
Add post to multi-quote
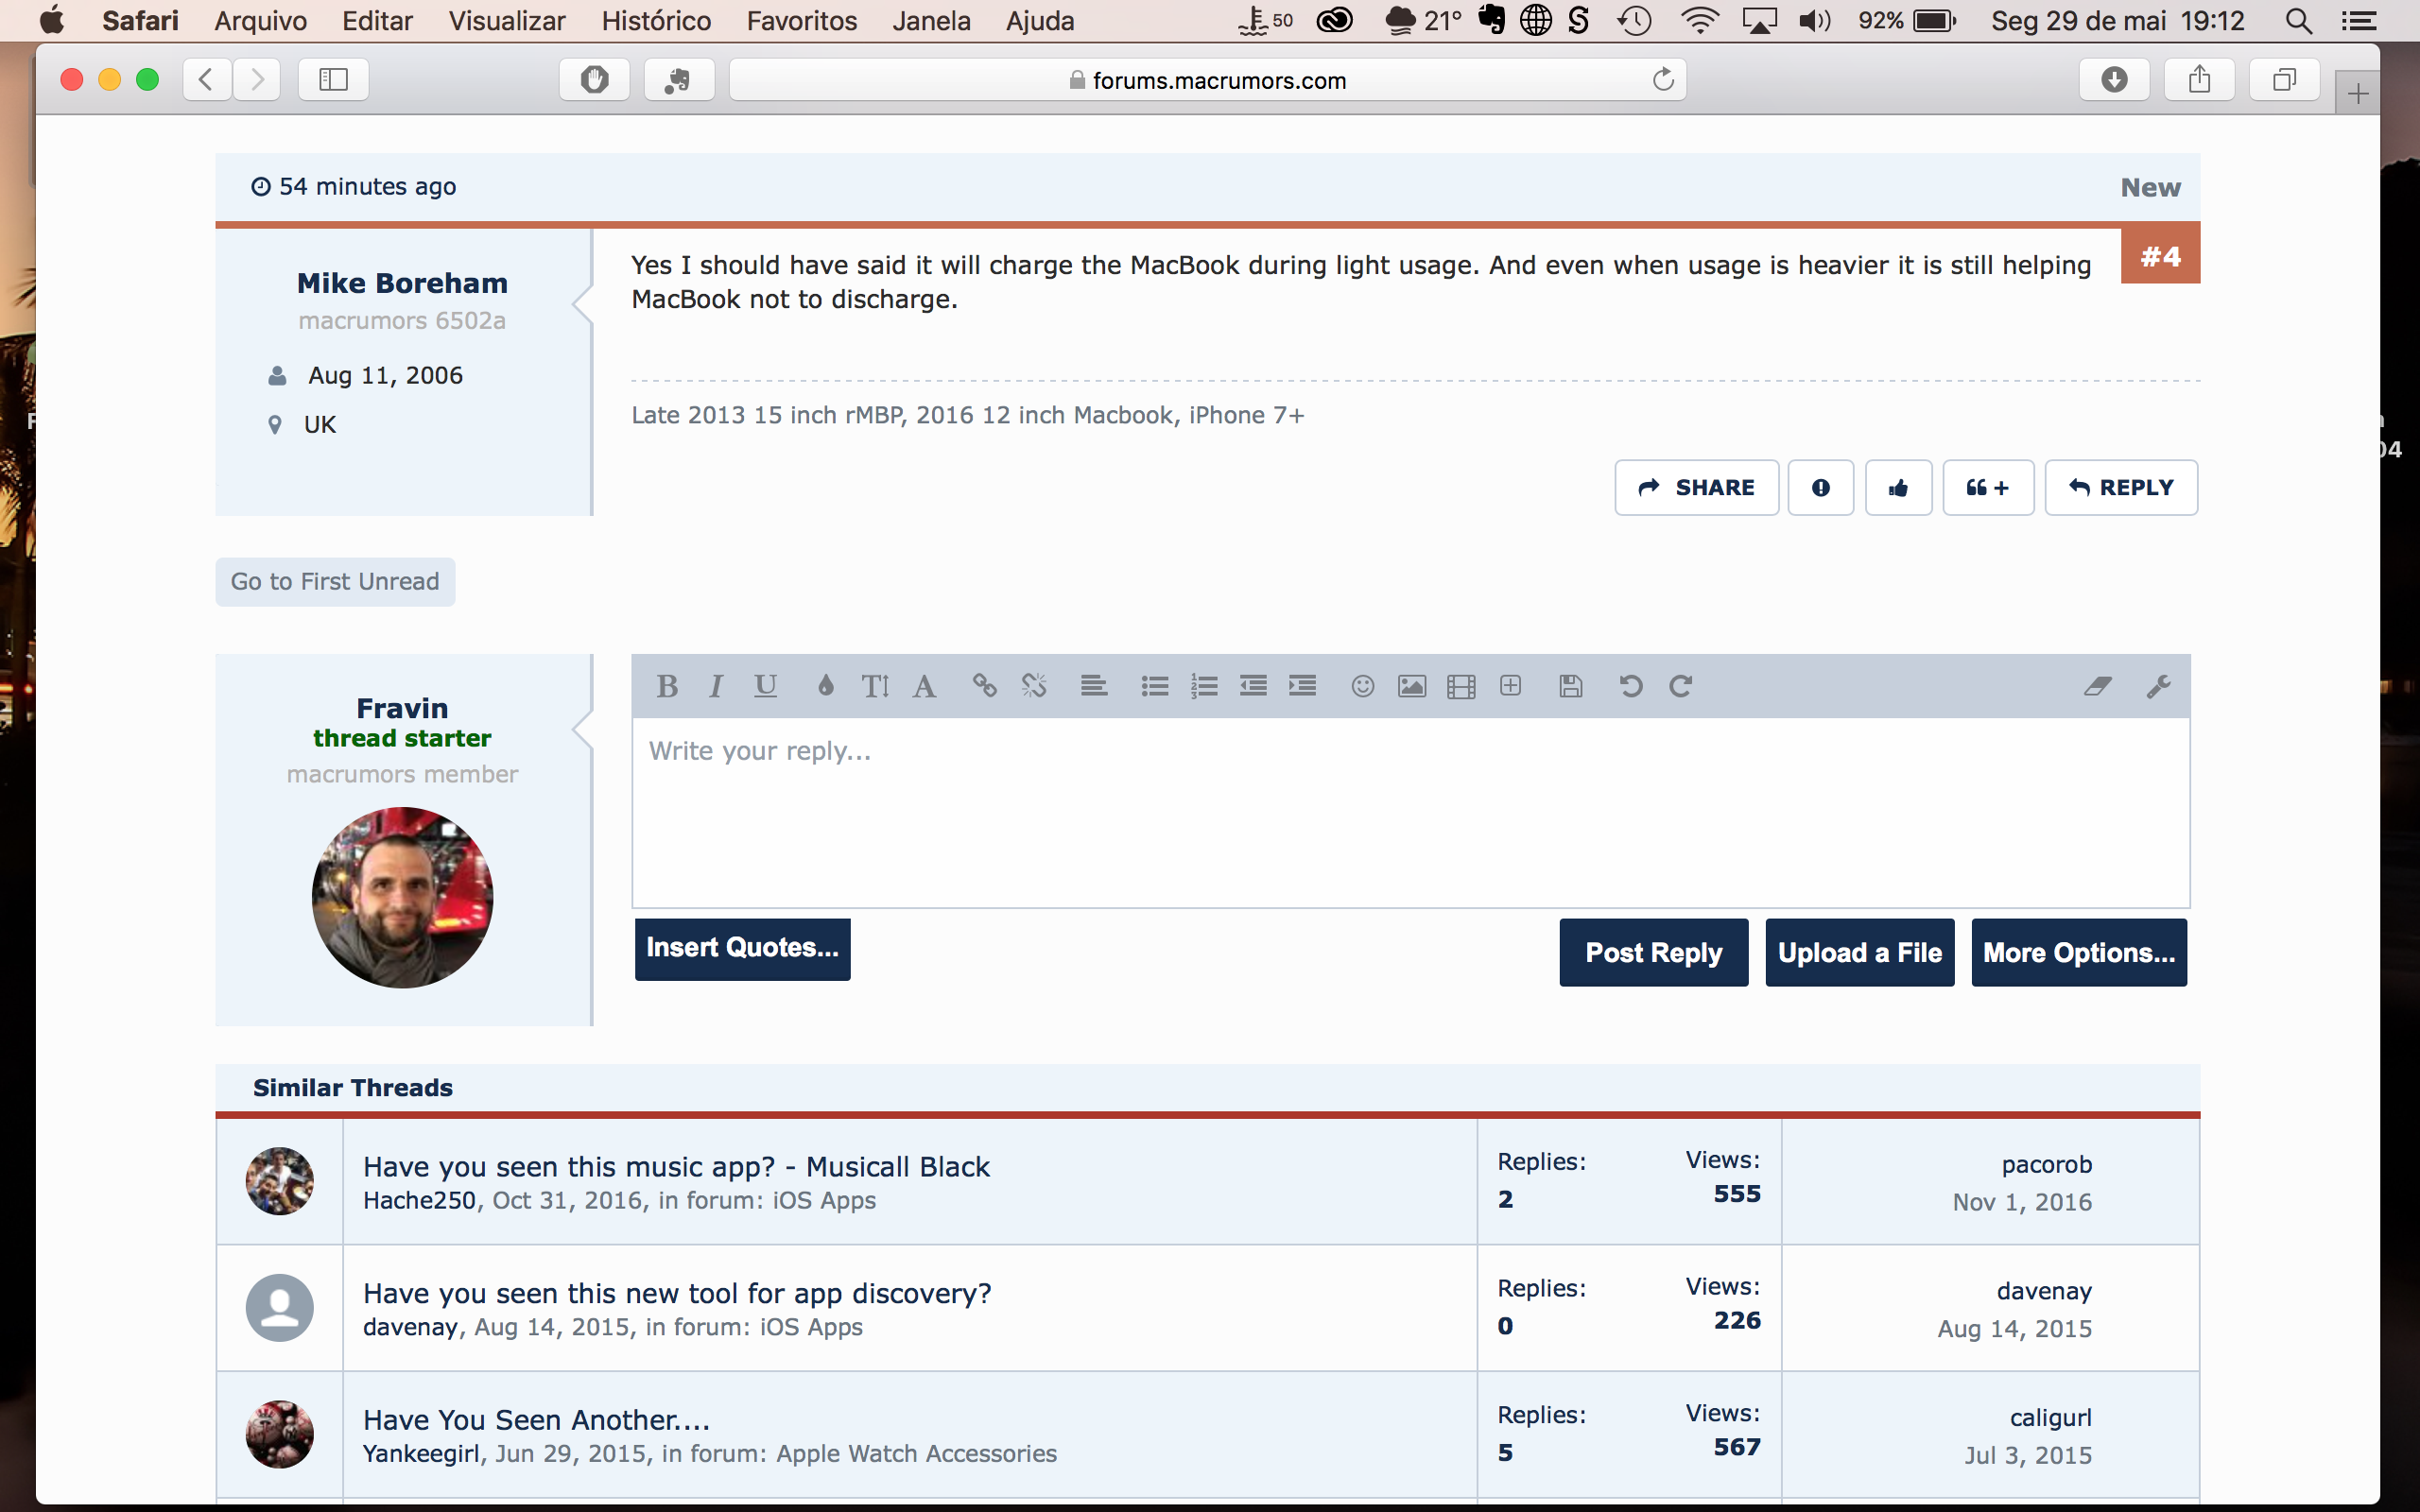click(1988, 487)
